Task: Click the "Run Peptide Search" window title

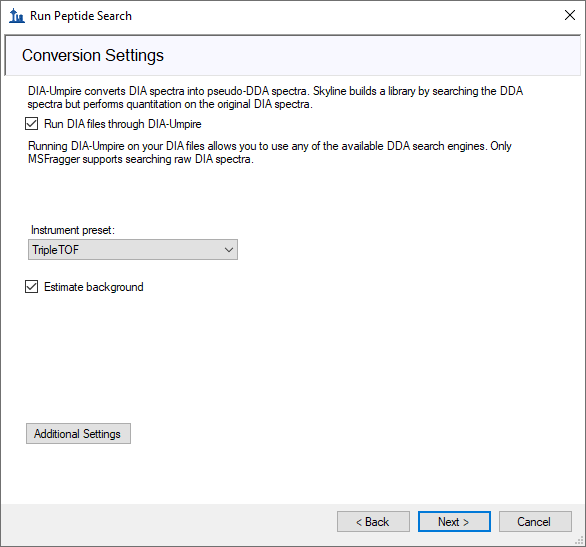Action: (81, 16)
